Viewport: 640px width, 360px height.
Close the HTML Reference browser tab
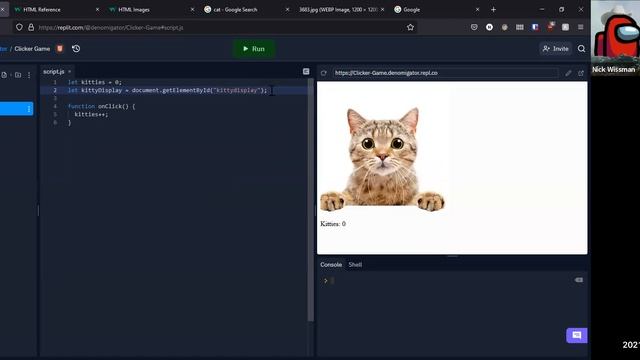coord(97,9)
